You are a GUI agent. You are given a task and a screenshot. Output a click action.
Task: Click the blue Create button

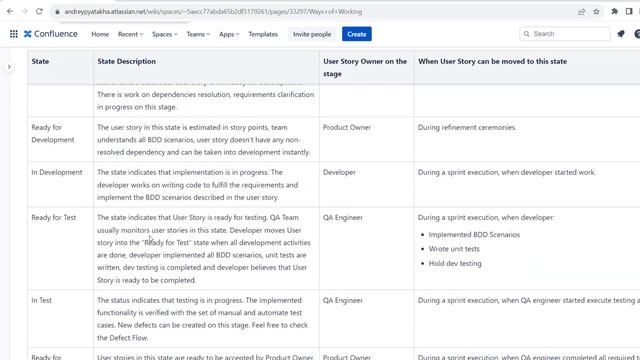pos(357,34)
